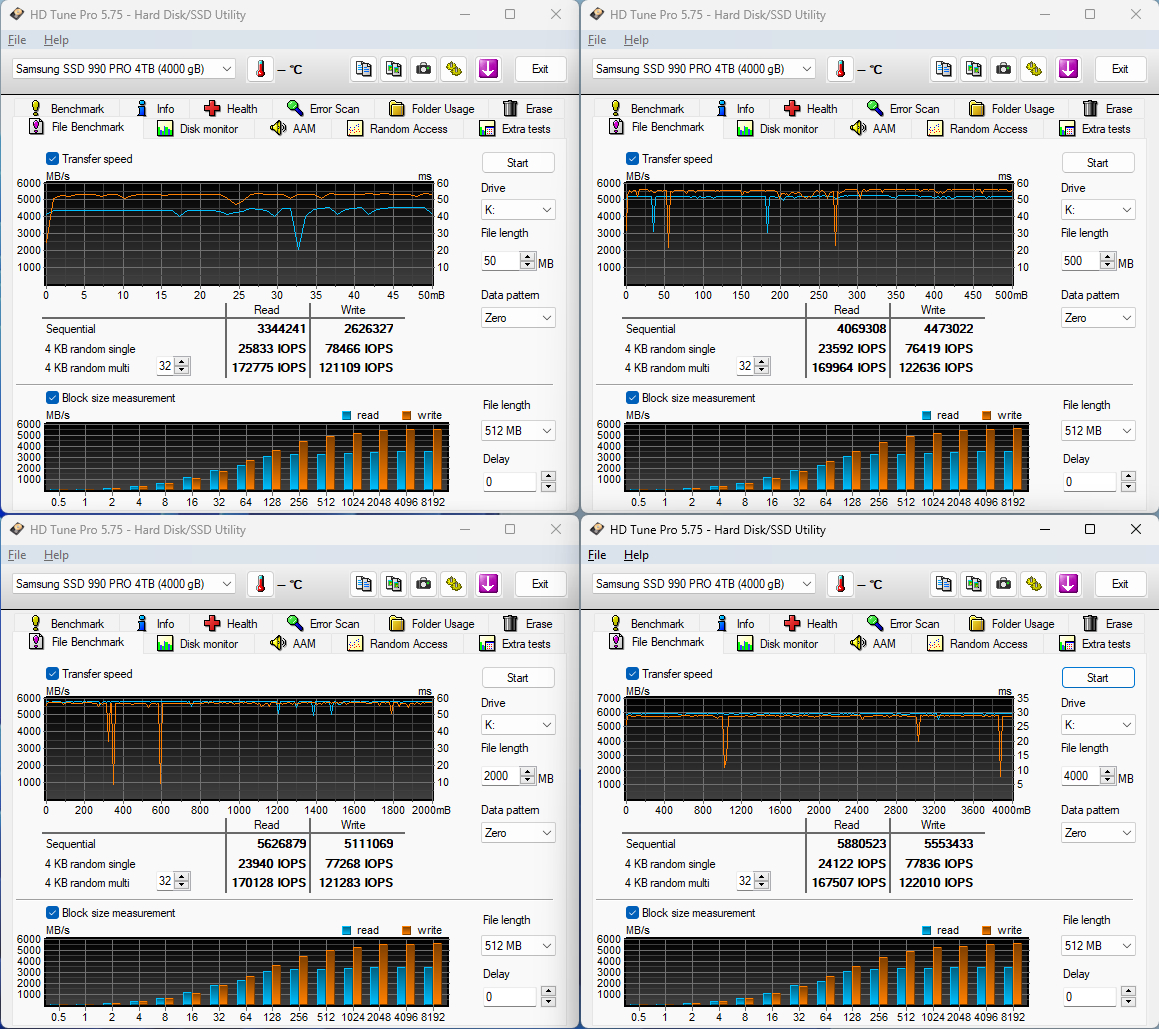Viewport: 1159px width, 1029px height.
Task: Click thermometer icon in 500 MB window
Action: 840,69
